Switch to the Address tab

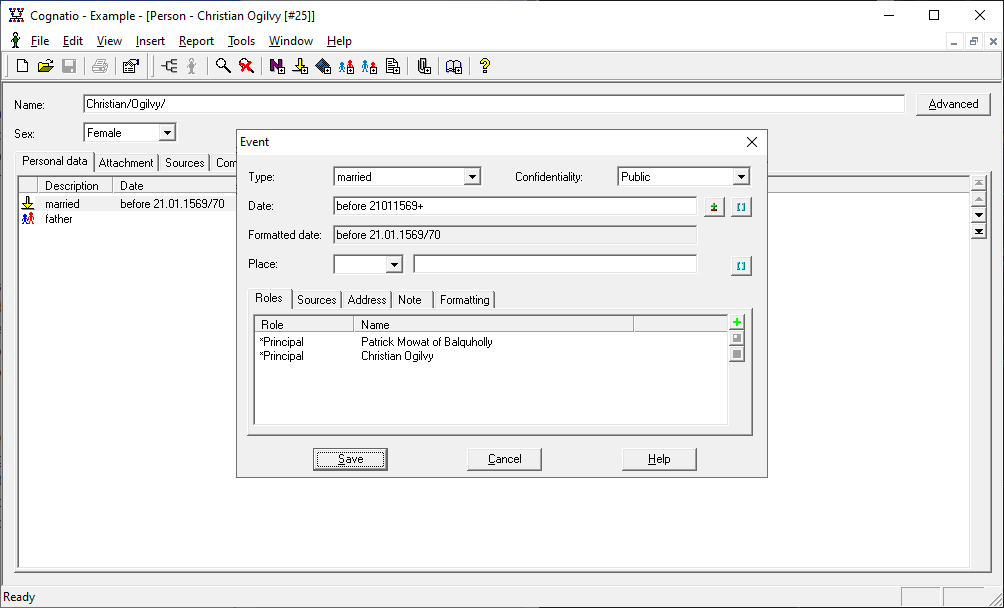pyautogui.click(x=367, y=300)
